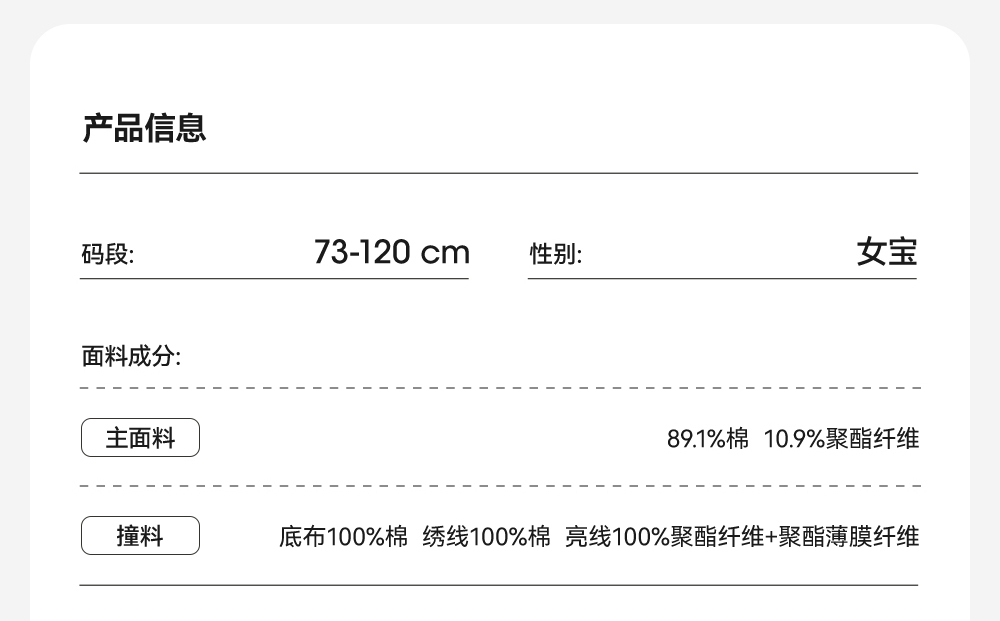Viewport: 1000px width, 621px height.
Task: Click the underline beneath the 性别 field
Action: (722, 278)
